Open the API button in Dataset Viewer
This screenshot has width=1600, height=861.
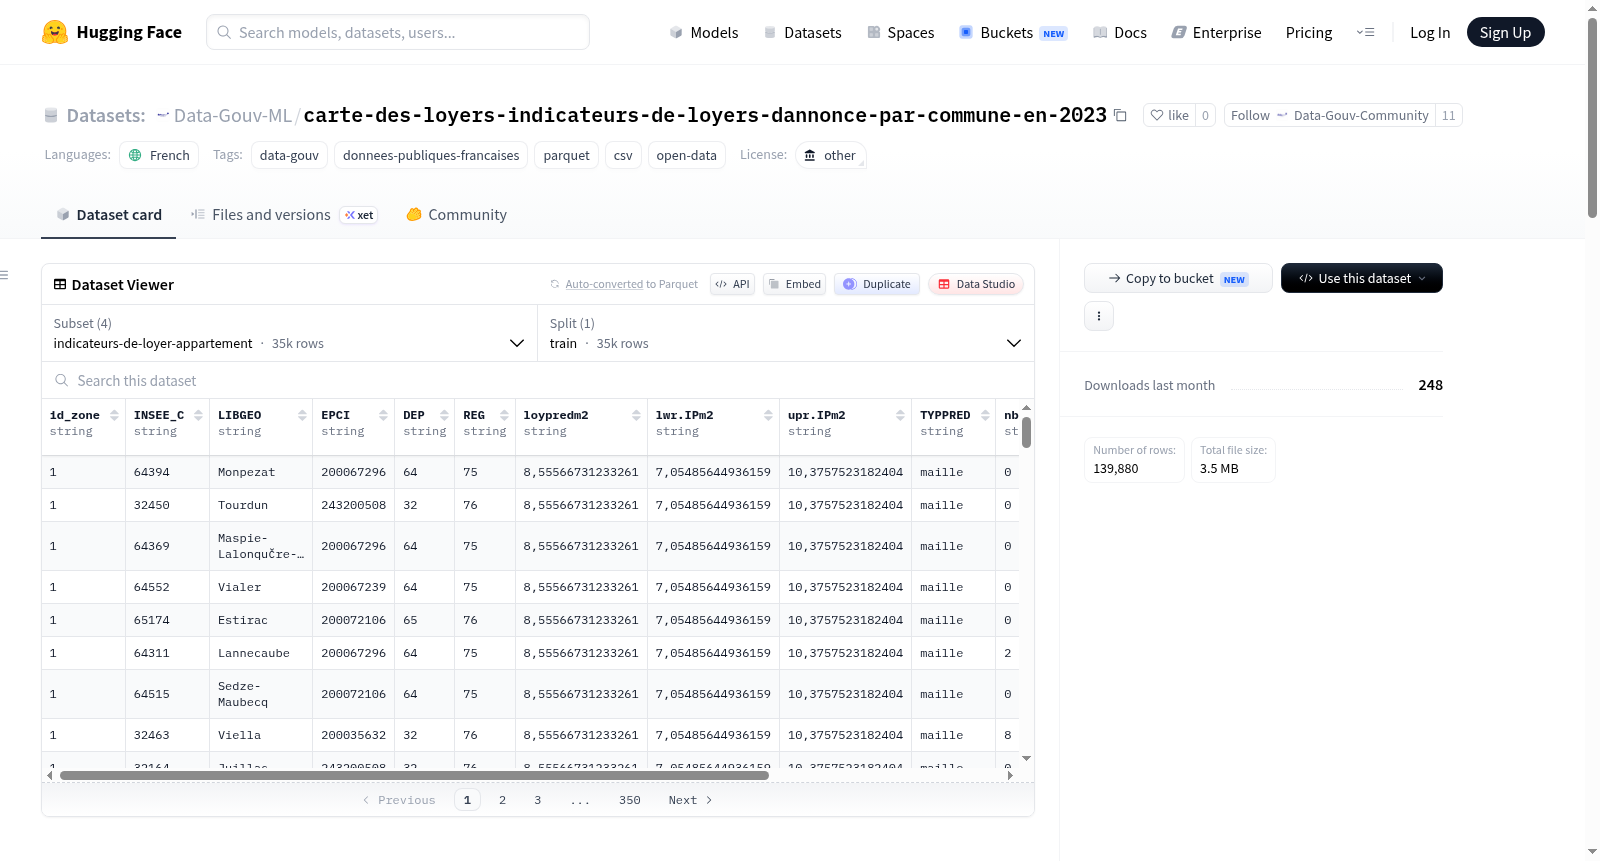732,284
